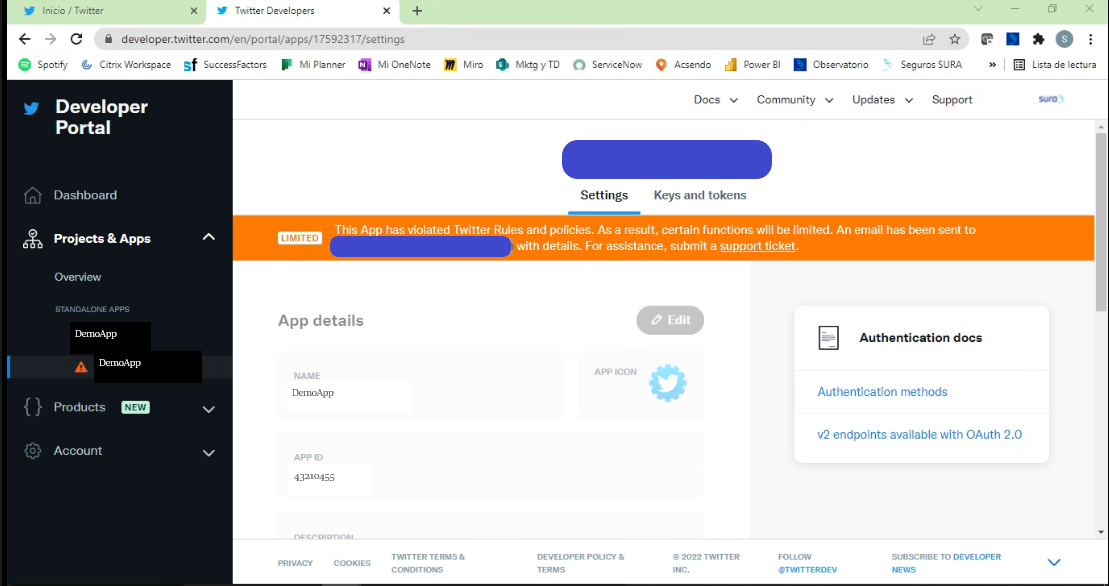Open Miro bookmark
Image resolution: width=1109 pixels, height=586 pixels.
click(x=464, y=64)
